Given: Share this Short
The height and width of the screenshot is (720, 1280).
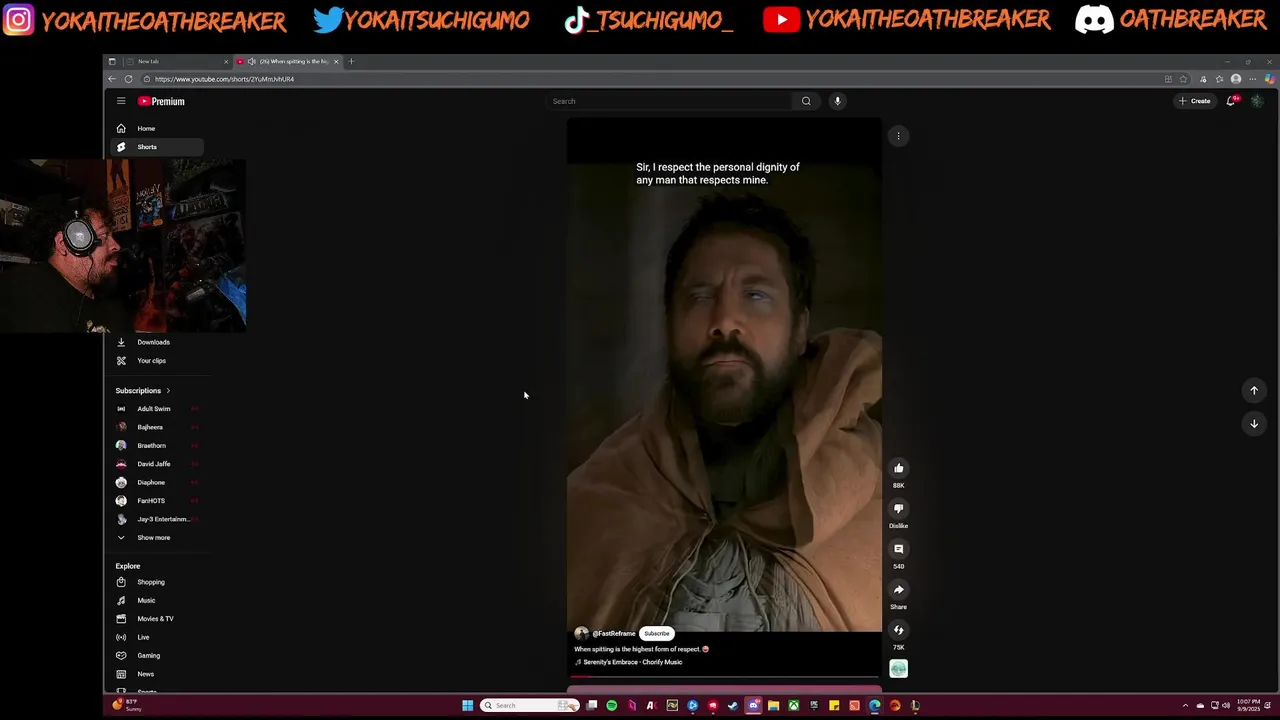Looking at the screenshot, I should pos(898,590).
